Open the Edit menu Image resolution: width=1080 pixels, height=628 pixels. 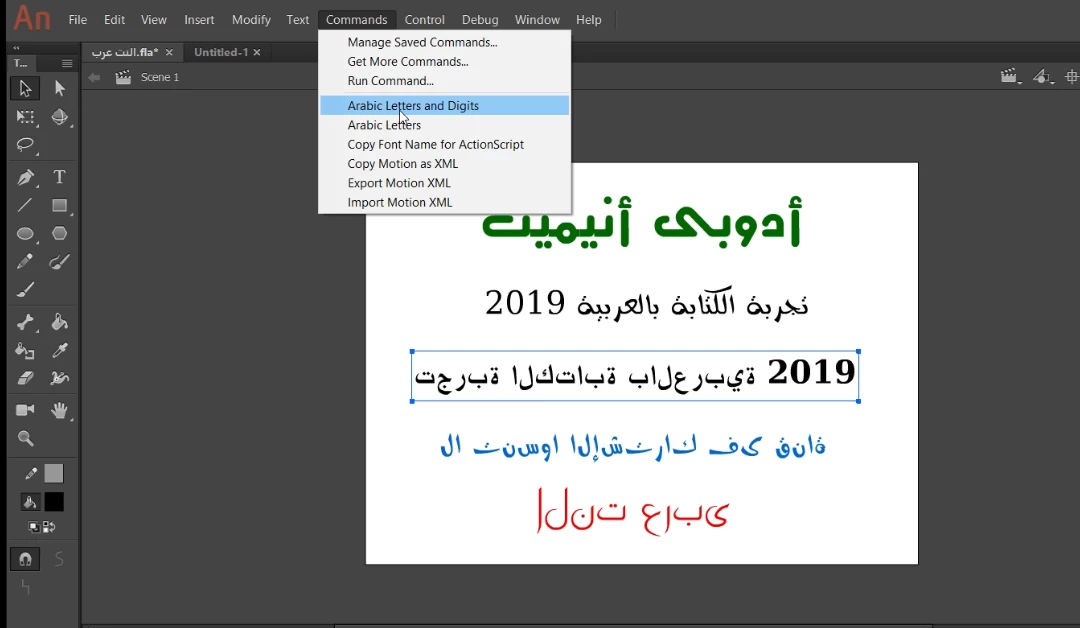pyautogui.click(x=114, y=20)
